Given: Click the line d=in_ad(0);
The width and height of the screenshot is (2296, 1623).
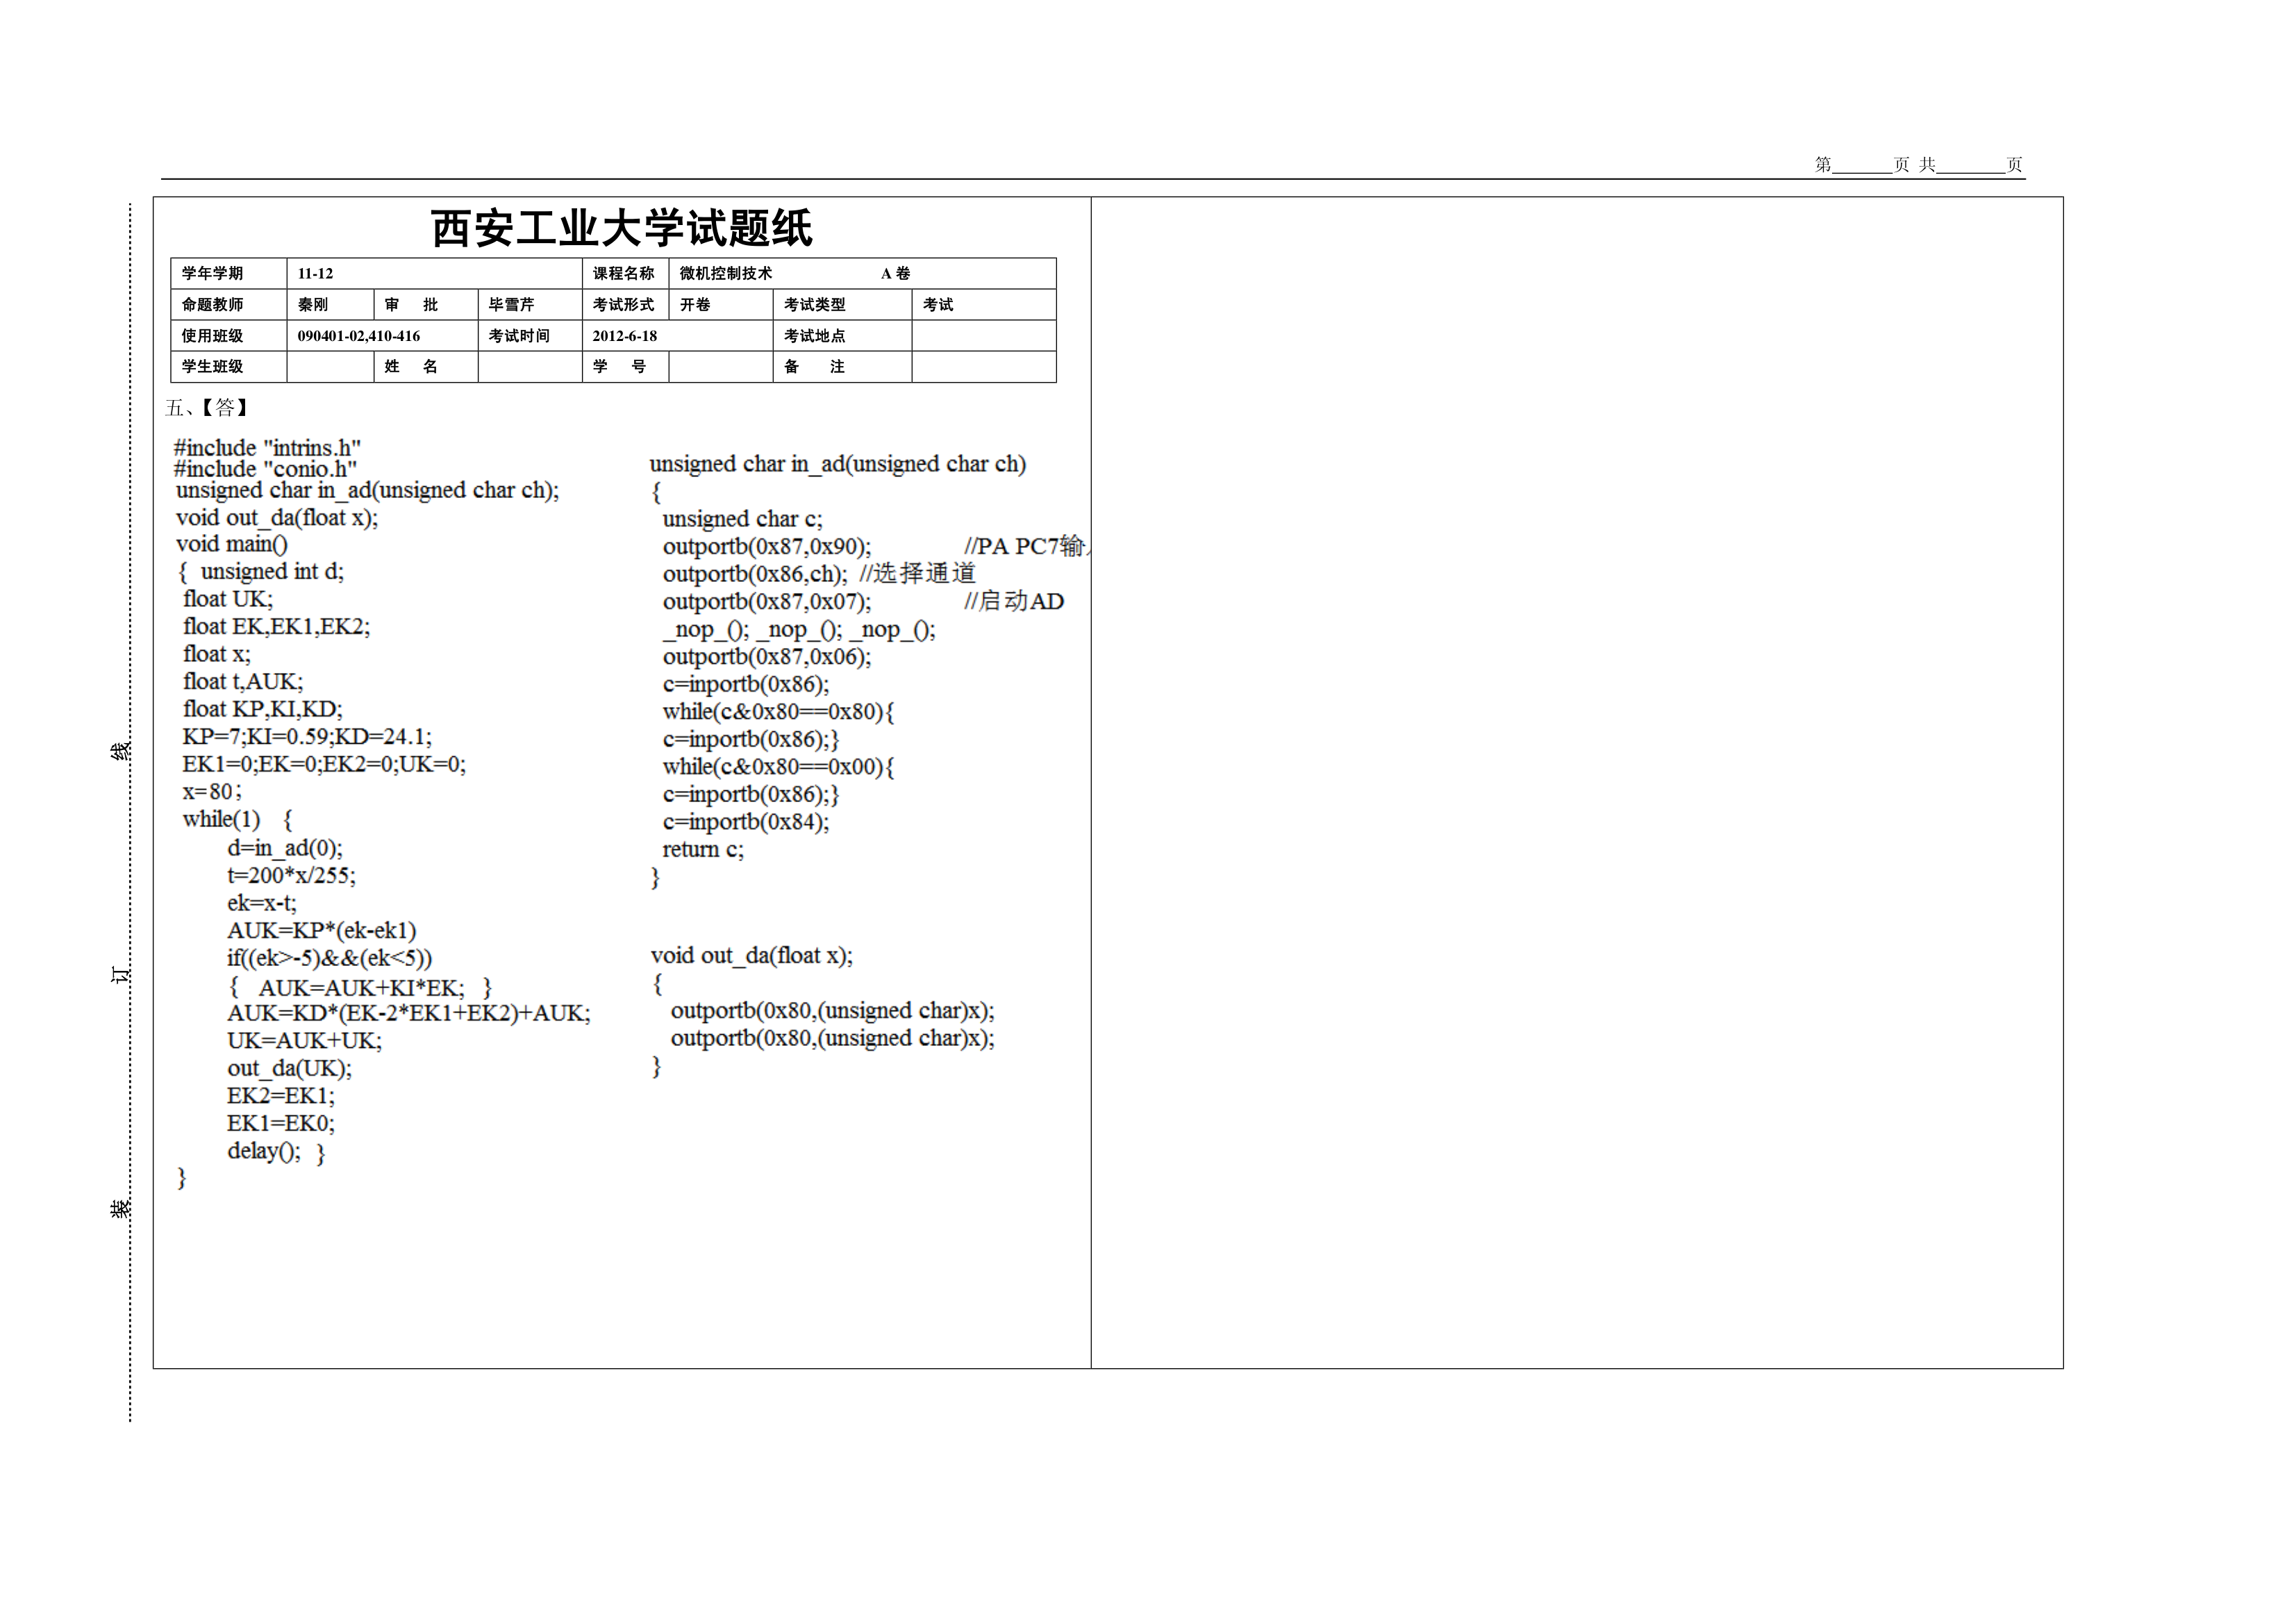Looking at the screenshot, I should pyautogui.click(x=285, y=848).
